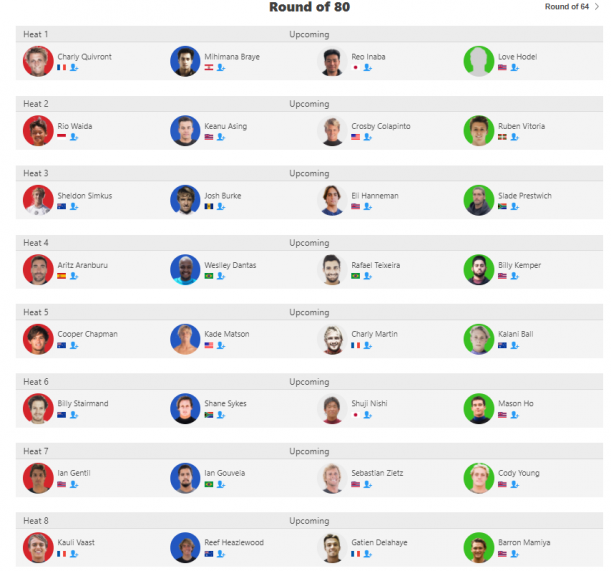Follow Barron Mamiya with add-person icon
Screen dimensions: 611x571
pyautogui.click(x=515, y=554)
